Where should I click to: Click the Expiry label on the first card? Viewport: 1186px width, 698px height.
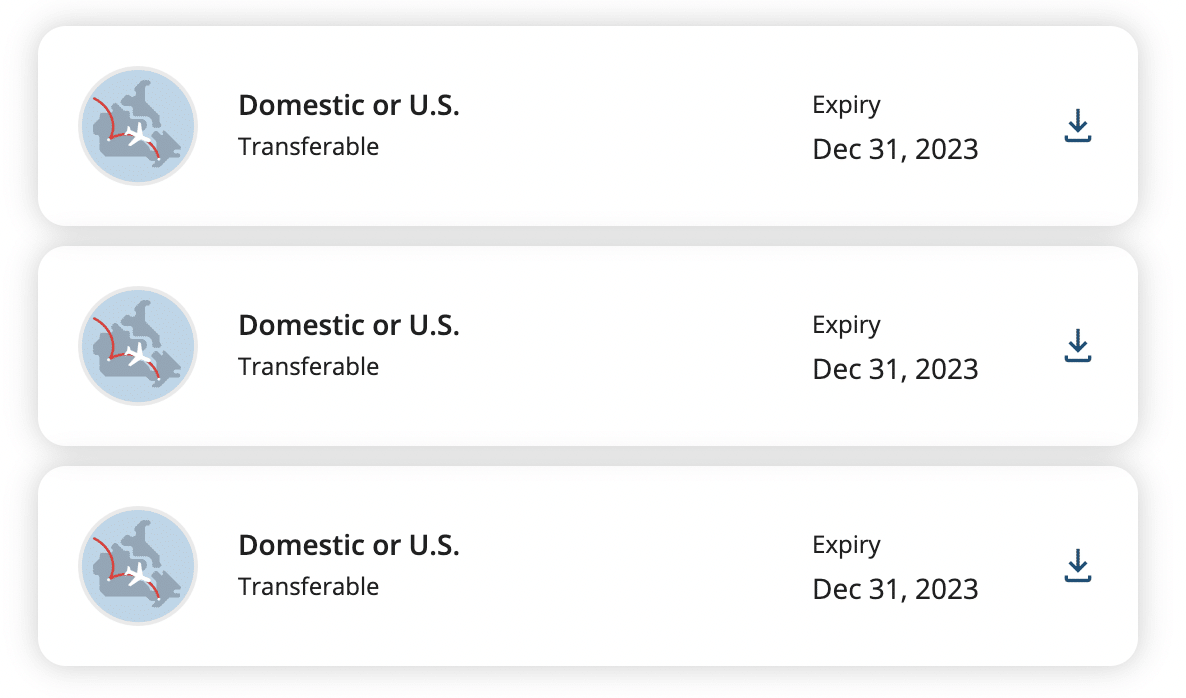846,105
